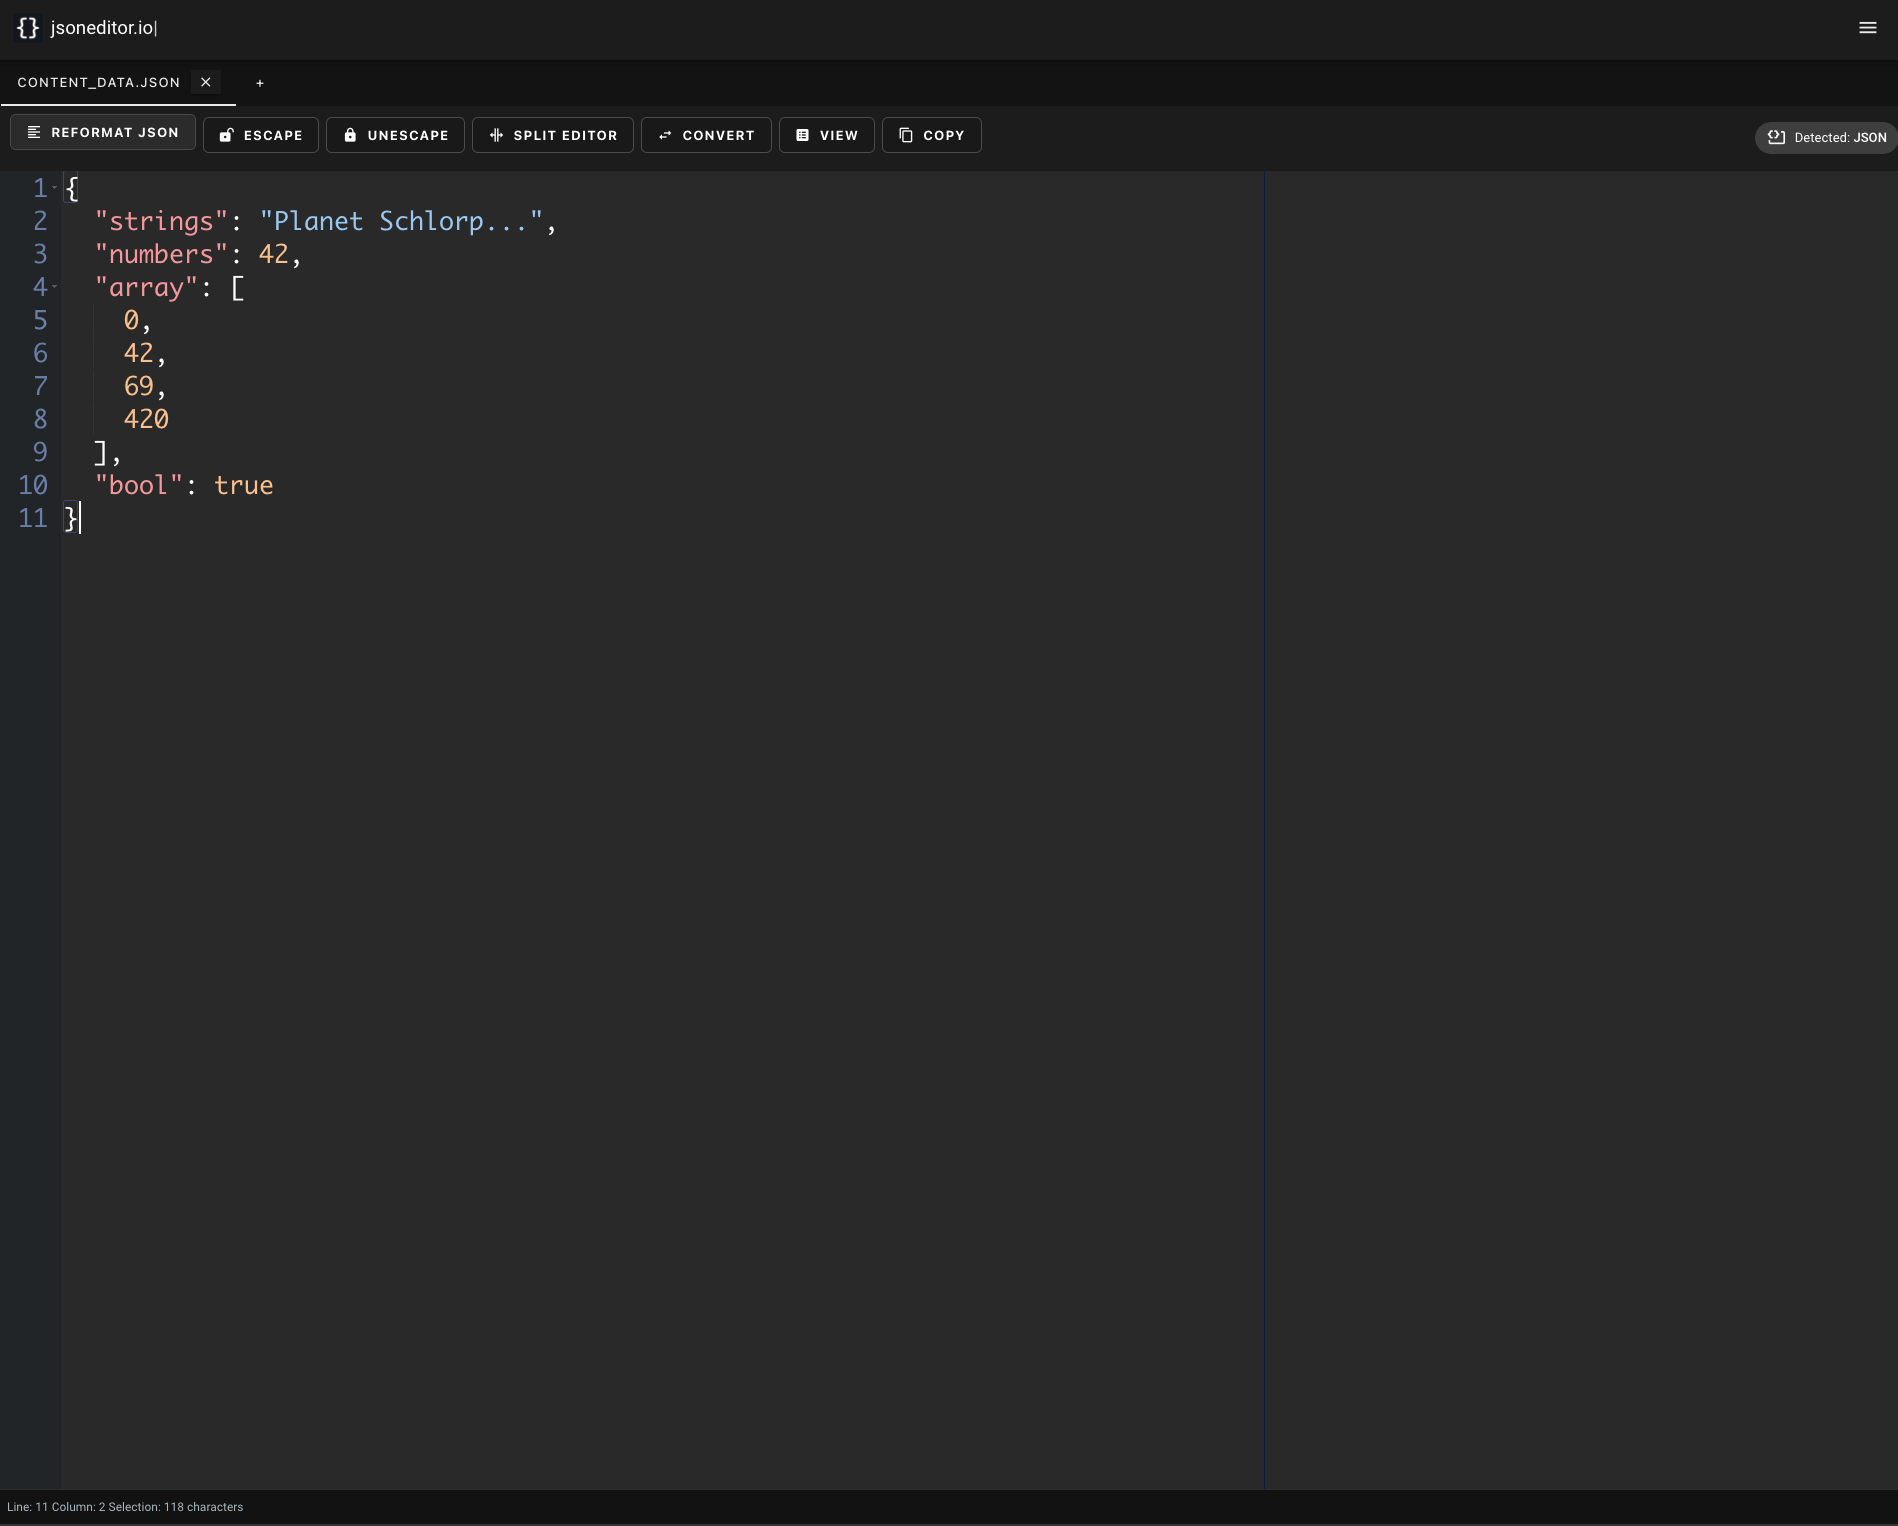Click the status bar line and column info
The width and height of the screenshot is (1898, 1526).
[x=125, y=1507]
